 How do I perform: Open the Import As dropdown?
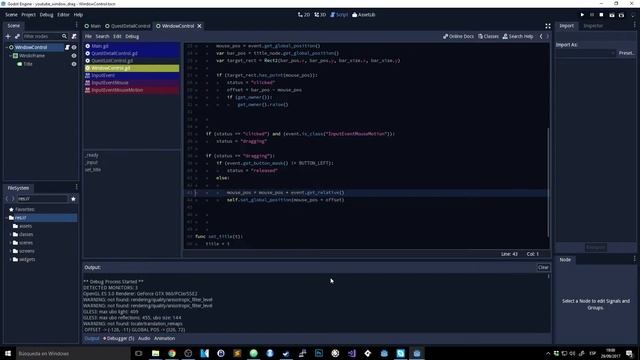coord(586,53)
